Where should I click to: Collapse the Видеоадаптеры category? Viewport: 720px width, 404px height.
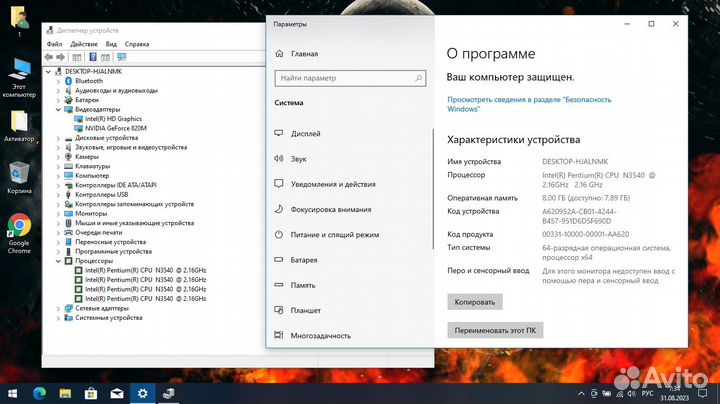[x=58, y=110]
